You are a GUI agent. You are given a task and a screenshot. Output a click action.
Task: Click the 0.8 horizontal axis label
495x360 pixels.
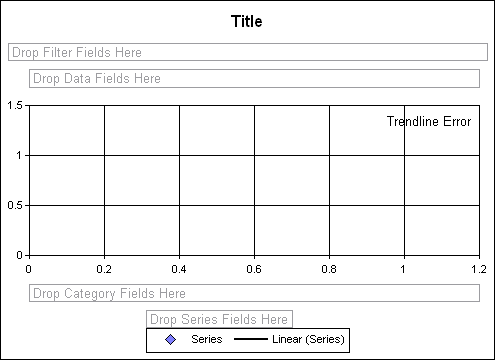click(329, 269)
